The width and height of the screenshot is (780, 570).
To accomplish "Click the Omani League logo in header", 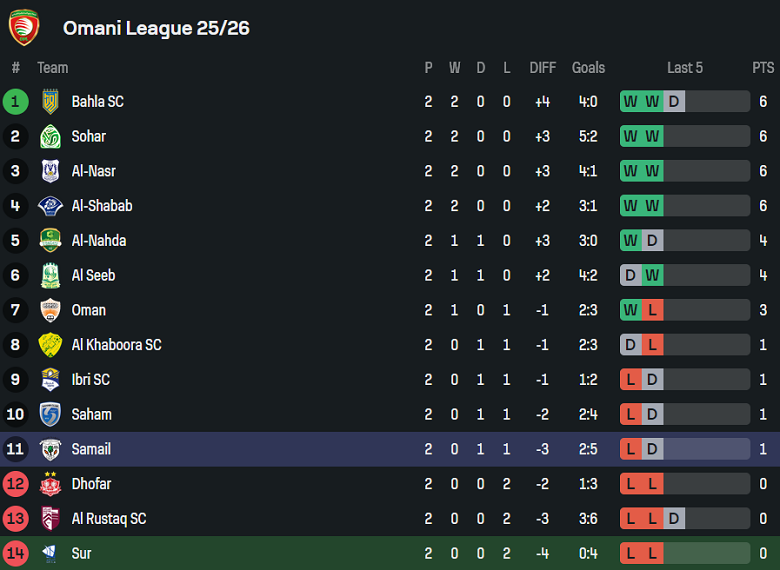I will click(x=23, y=27).
